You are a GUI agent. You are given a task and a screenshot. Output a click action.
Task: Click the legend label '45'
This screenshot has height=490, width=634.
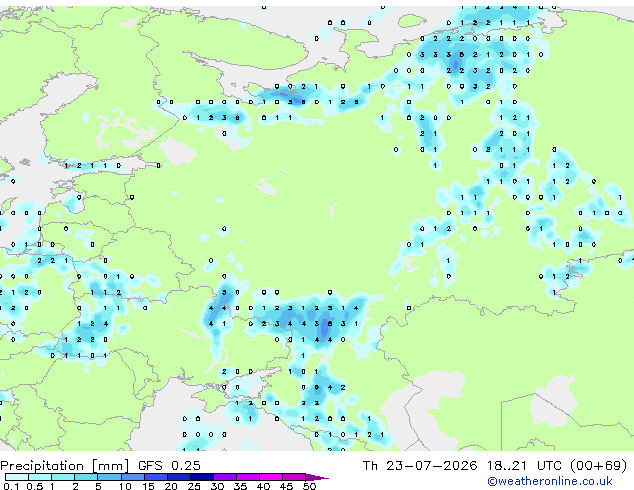point(287,486)
